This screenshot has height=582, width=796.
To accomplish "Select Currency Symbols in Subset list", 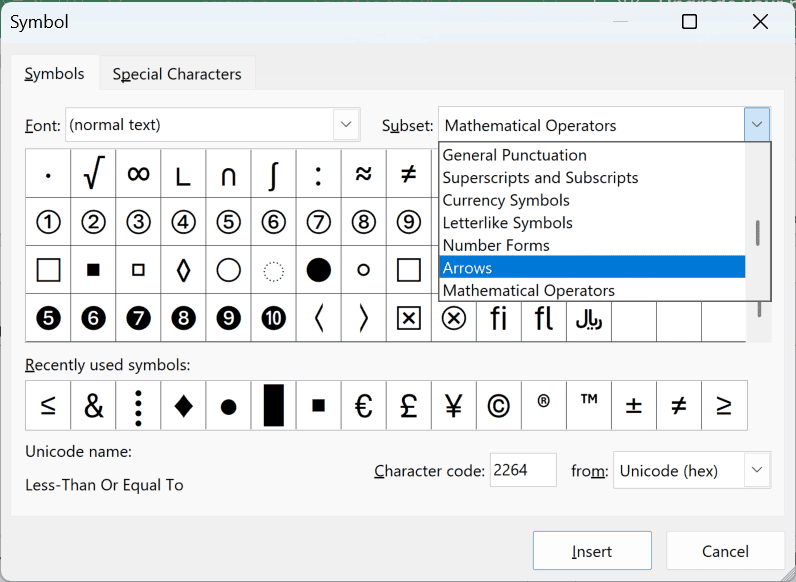I will pos(592,200).
